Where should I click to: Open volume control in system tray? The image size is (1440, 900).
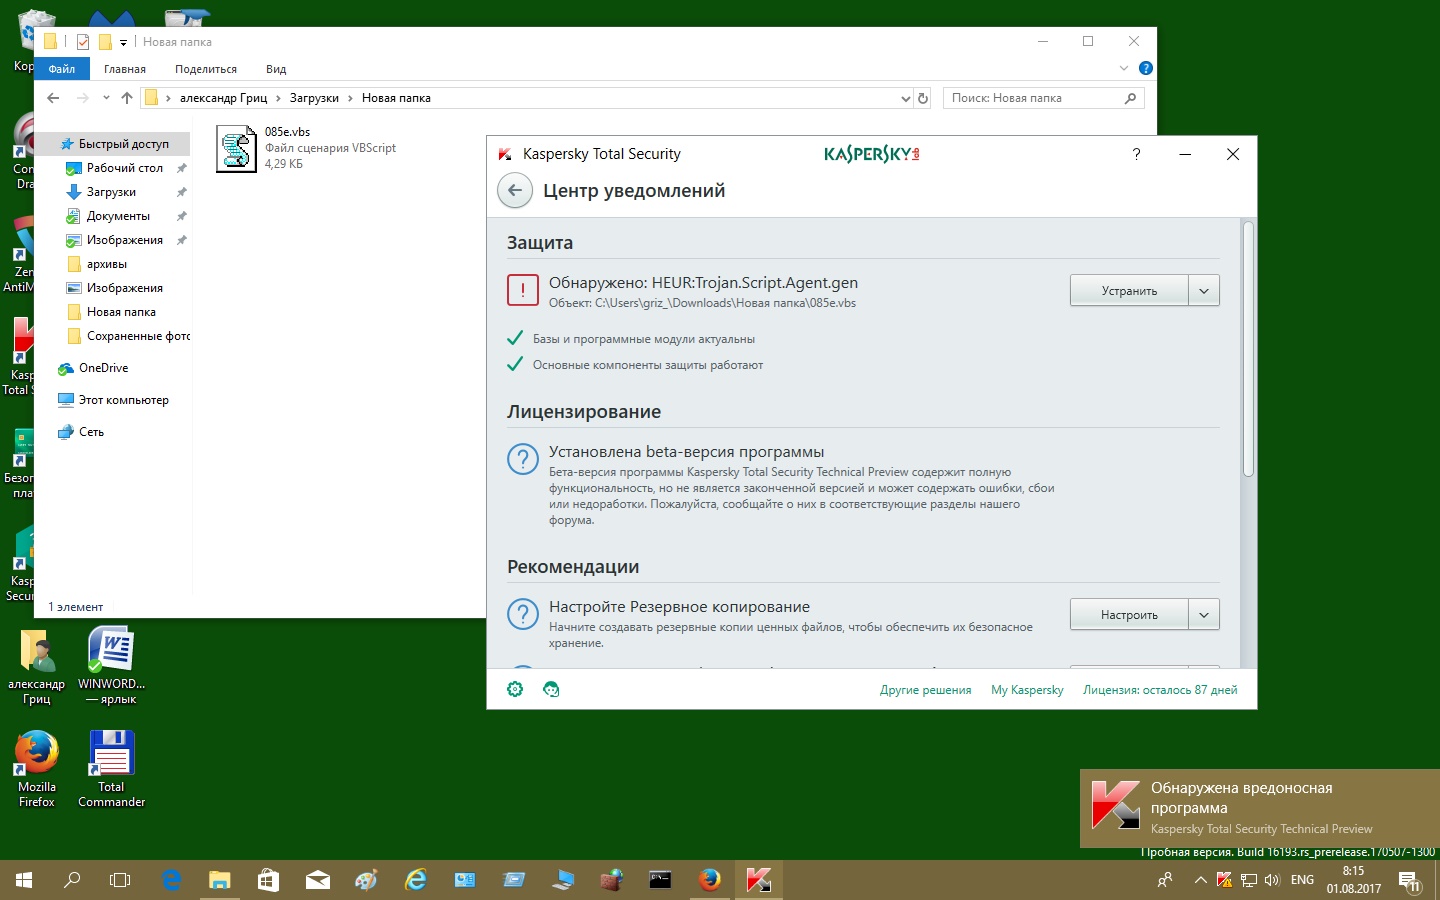click(1272, 880)
